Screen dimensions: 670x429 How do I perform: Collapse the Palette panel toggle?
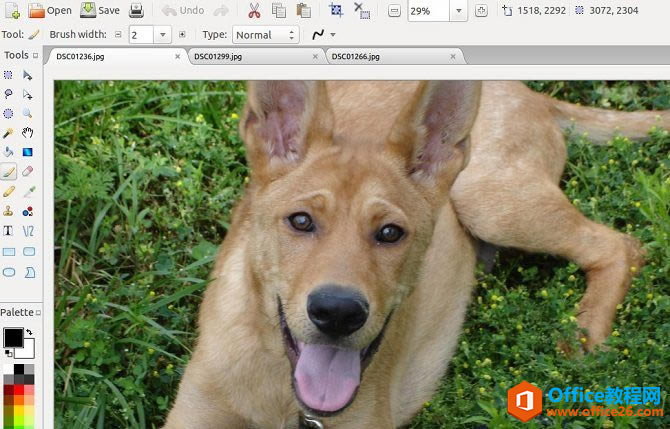coord(38,313)
